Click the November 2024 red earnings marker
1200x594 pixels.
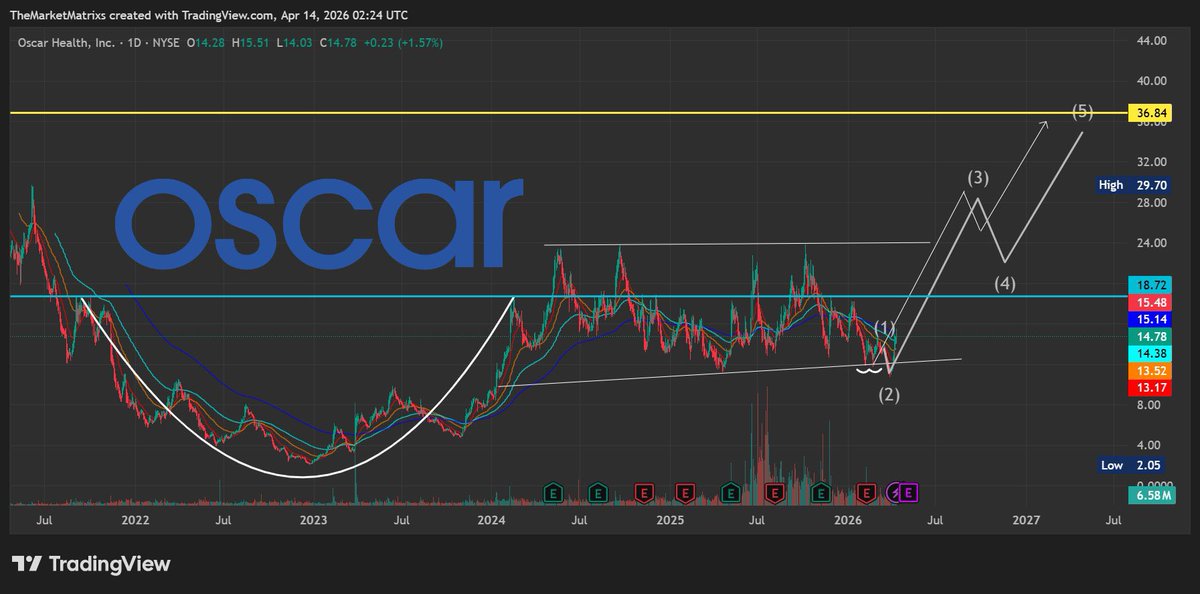click(x=645, y=492)
